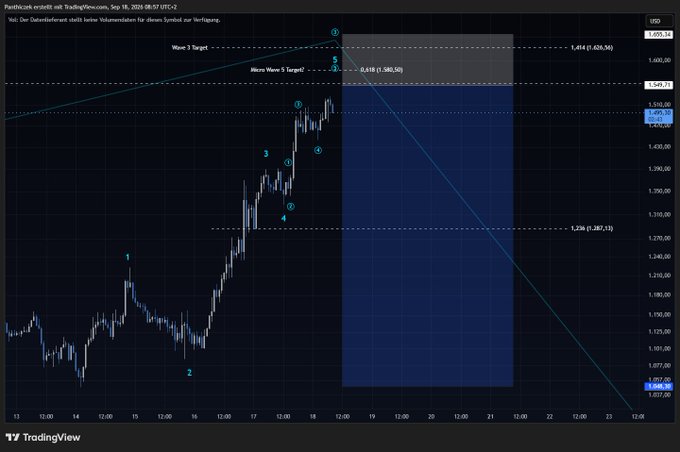
Task: Click the blue 1.048,30 price tag
Action: click(x=659, y=386)
